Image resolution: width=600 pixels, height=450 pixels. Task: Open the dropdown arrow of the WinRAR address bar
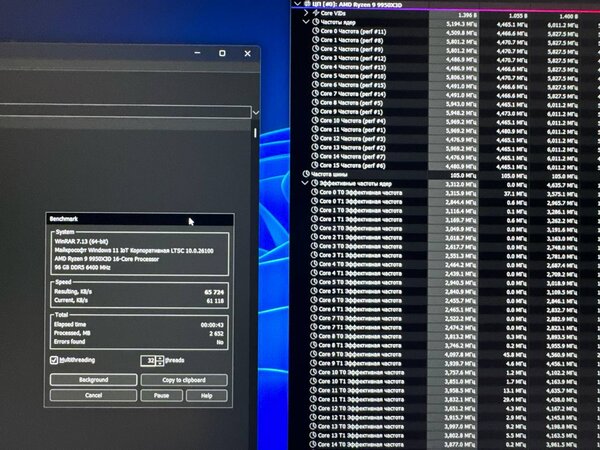tap(256, 113)
